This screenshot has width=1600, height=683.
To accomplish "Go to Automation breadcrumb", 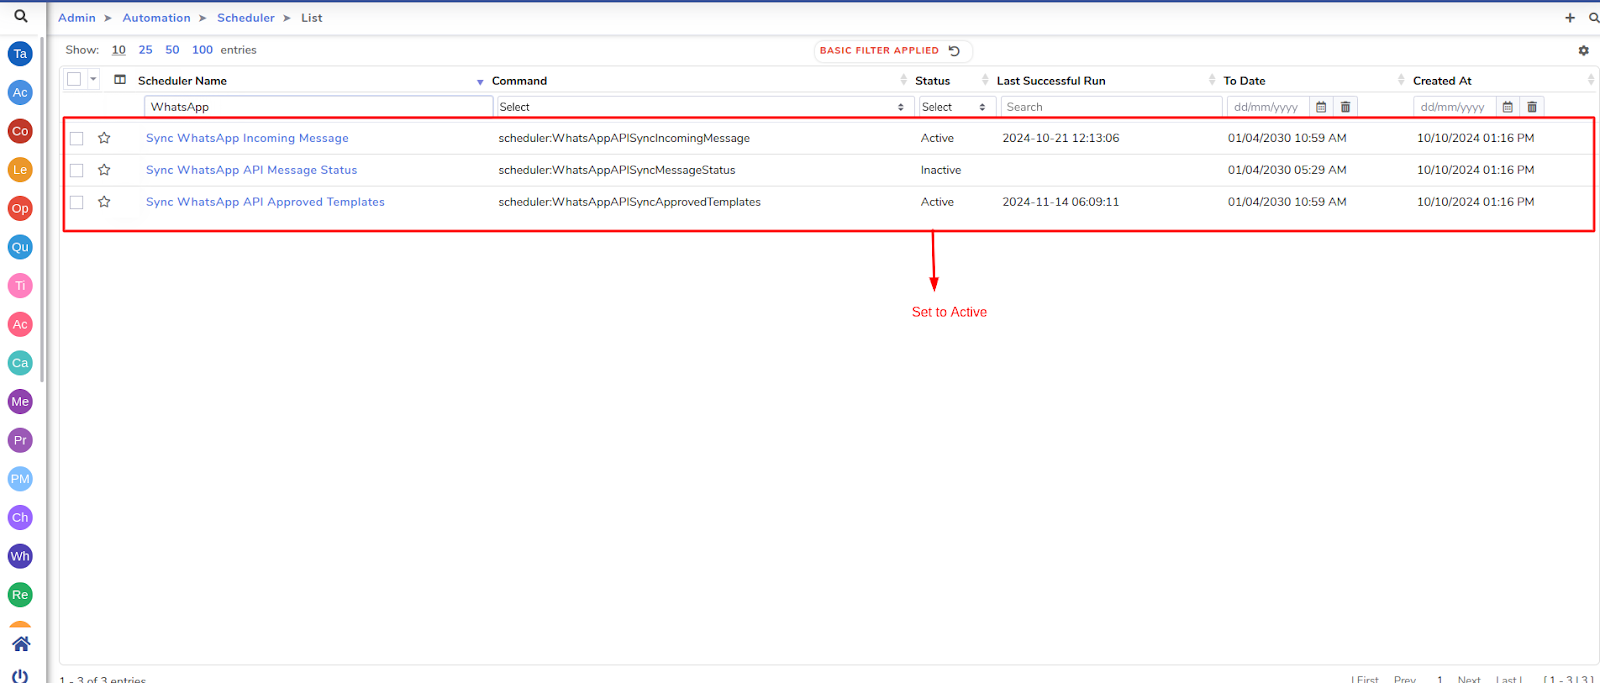I will pos(156,18).
